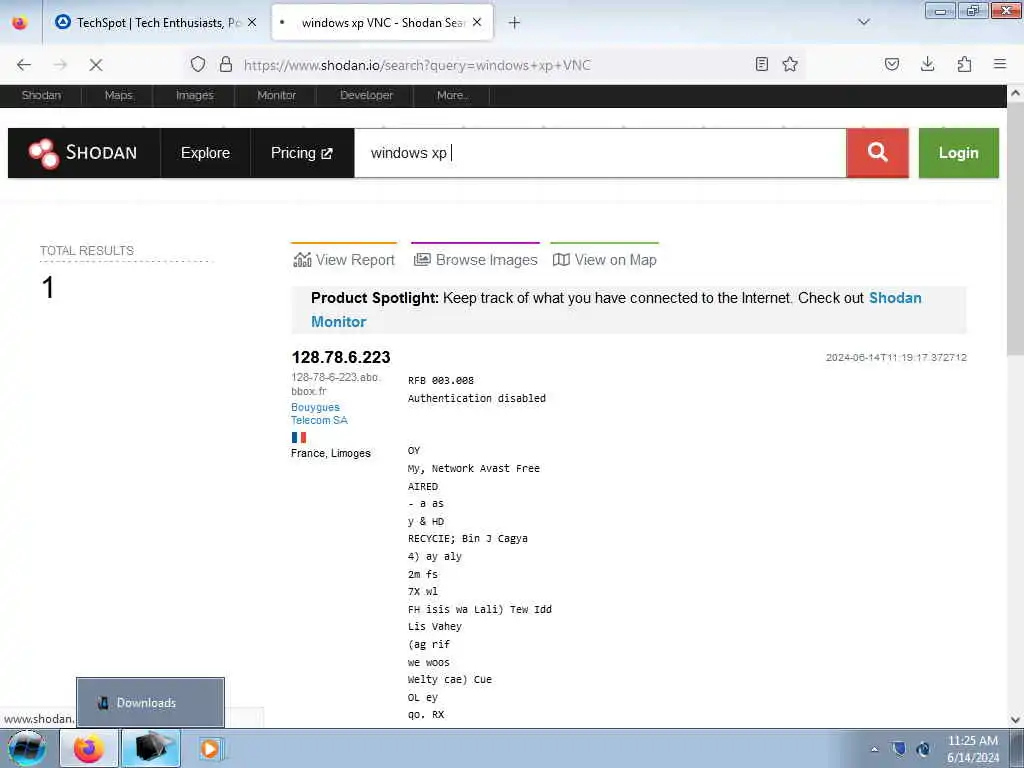This screenshot has height=768, width=1024.
Task: Click Firefox in the taskbar
Action: pyautogui.click(x=89, y=748)
